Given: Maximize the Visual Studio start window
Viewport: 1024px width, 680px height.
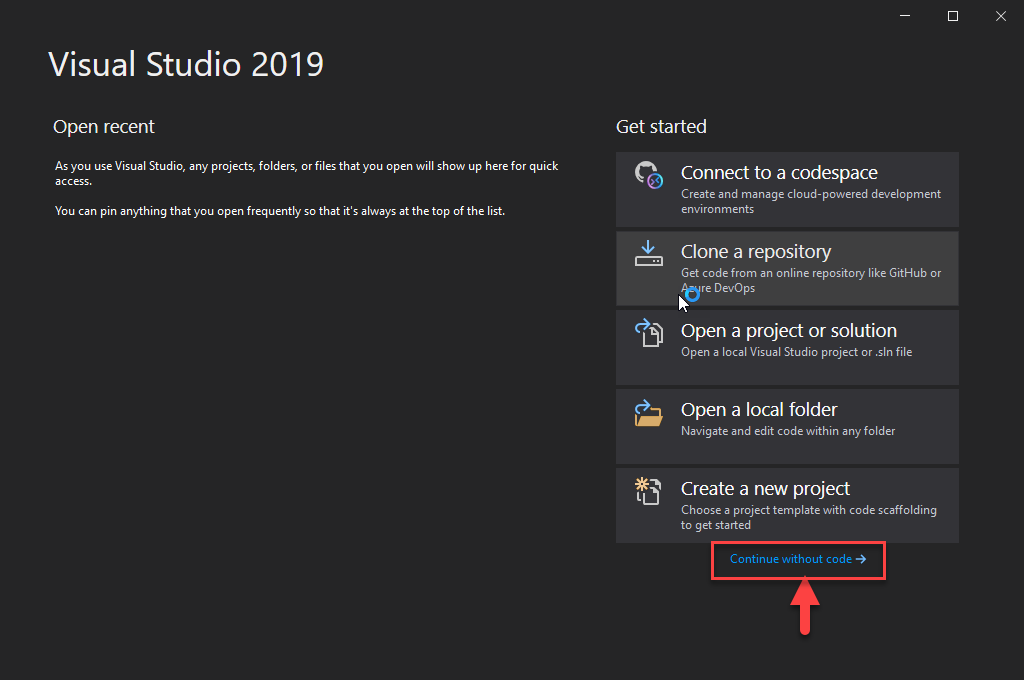Looking at the screenshot, I should click(x=953, y=16).
